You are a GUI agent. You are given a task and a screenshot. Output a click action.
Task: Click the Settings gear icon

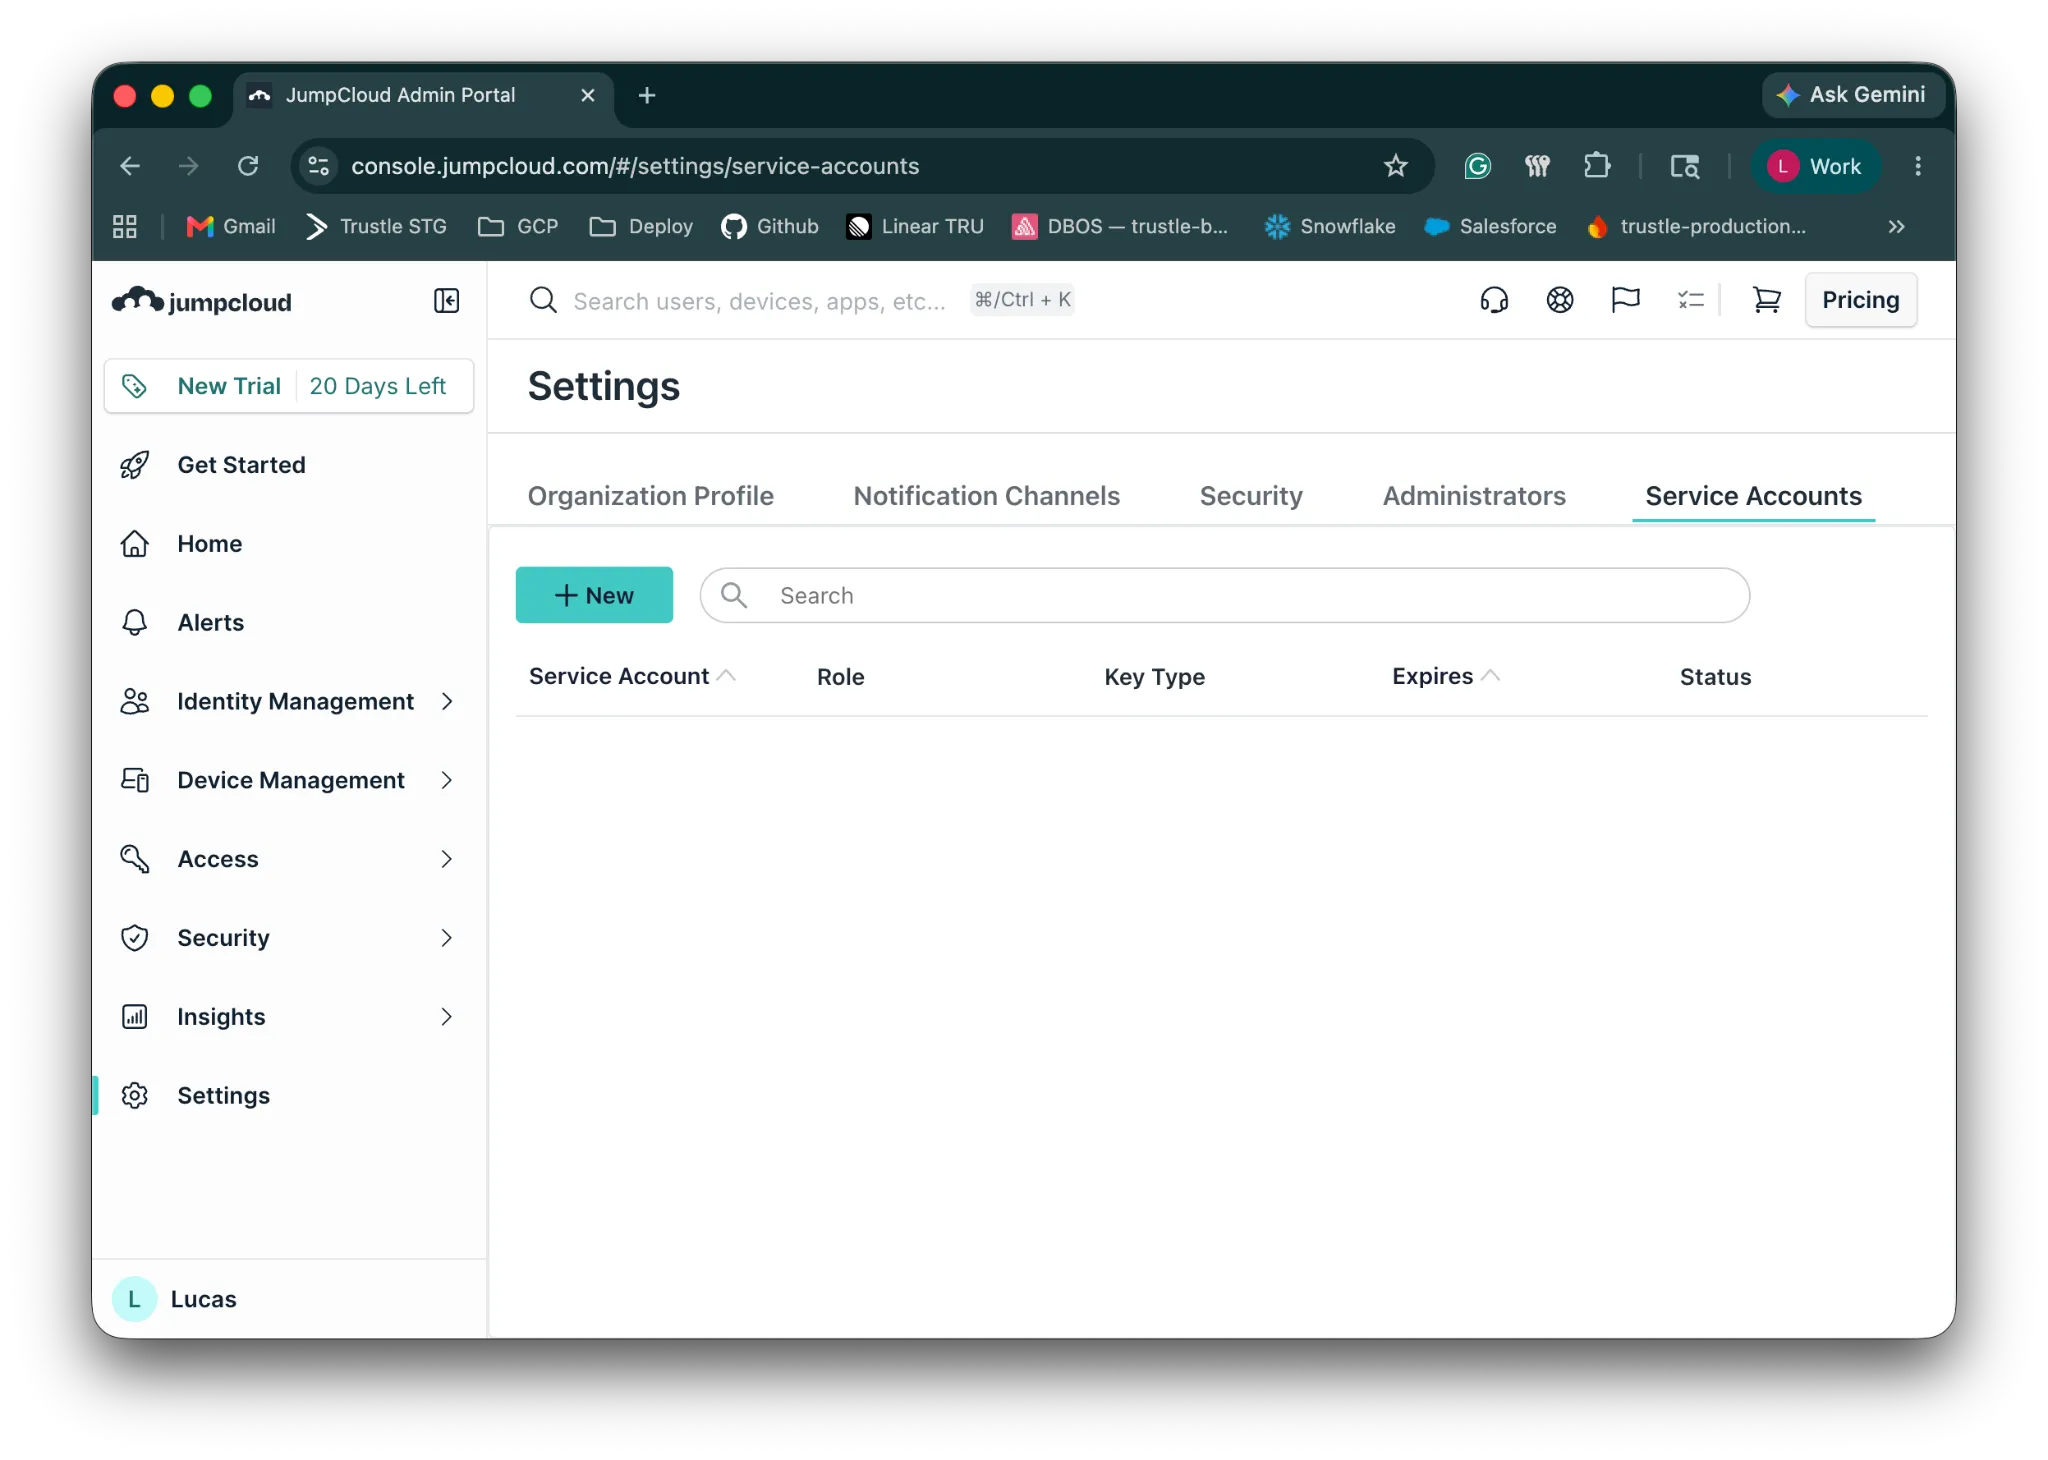[x=135, y=1096]
